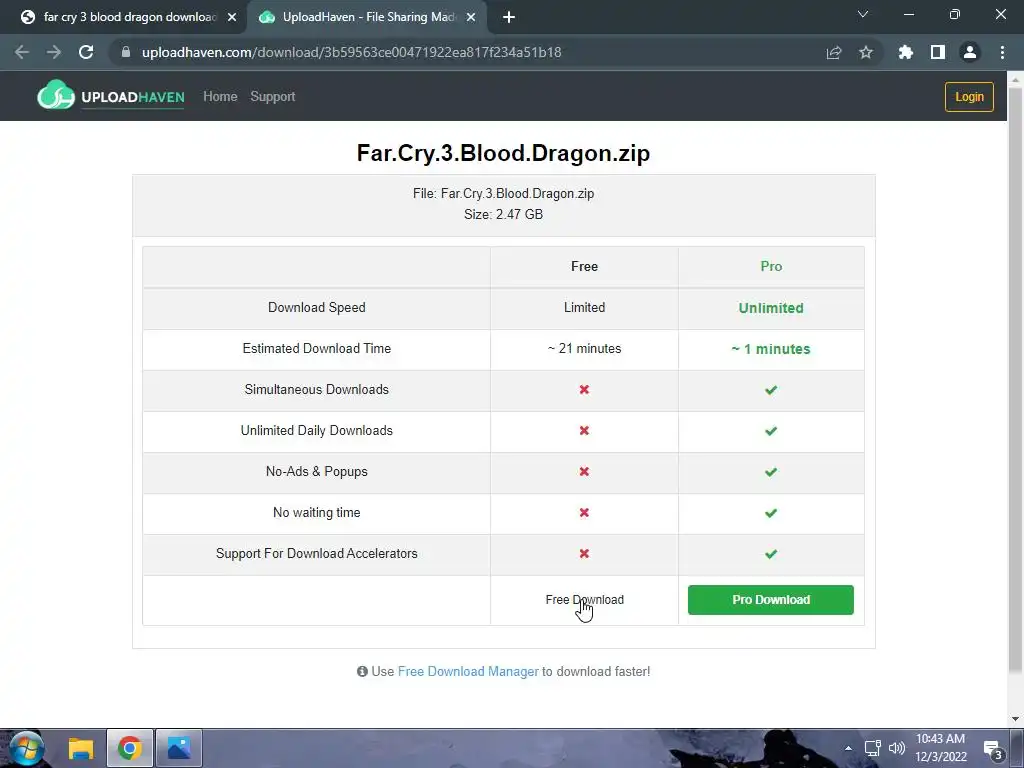Click the padlock site info icon
This screenshot has width=1024, height=768.
pyautogui.click(x=126, y=52)
